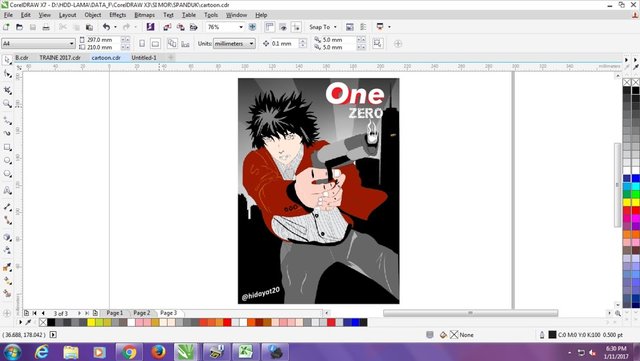
Task: Switch to Untitled-1 document tab
Action: click(144, 58)
